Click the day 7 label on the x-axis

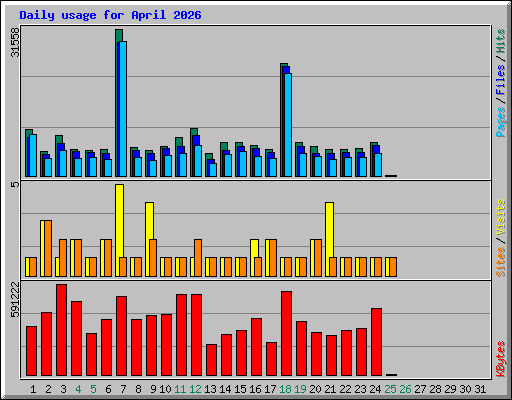123,389
